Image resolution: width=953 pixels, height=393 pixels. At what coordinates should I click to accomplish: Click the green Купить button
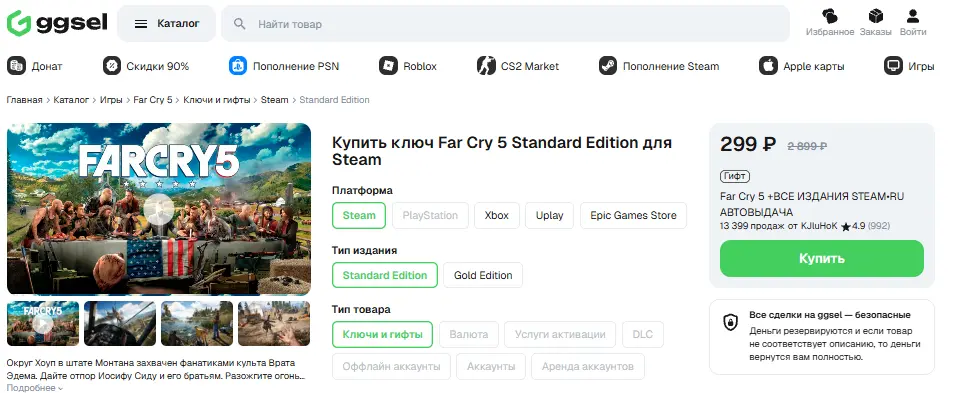822,259
